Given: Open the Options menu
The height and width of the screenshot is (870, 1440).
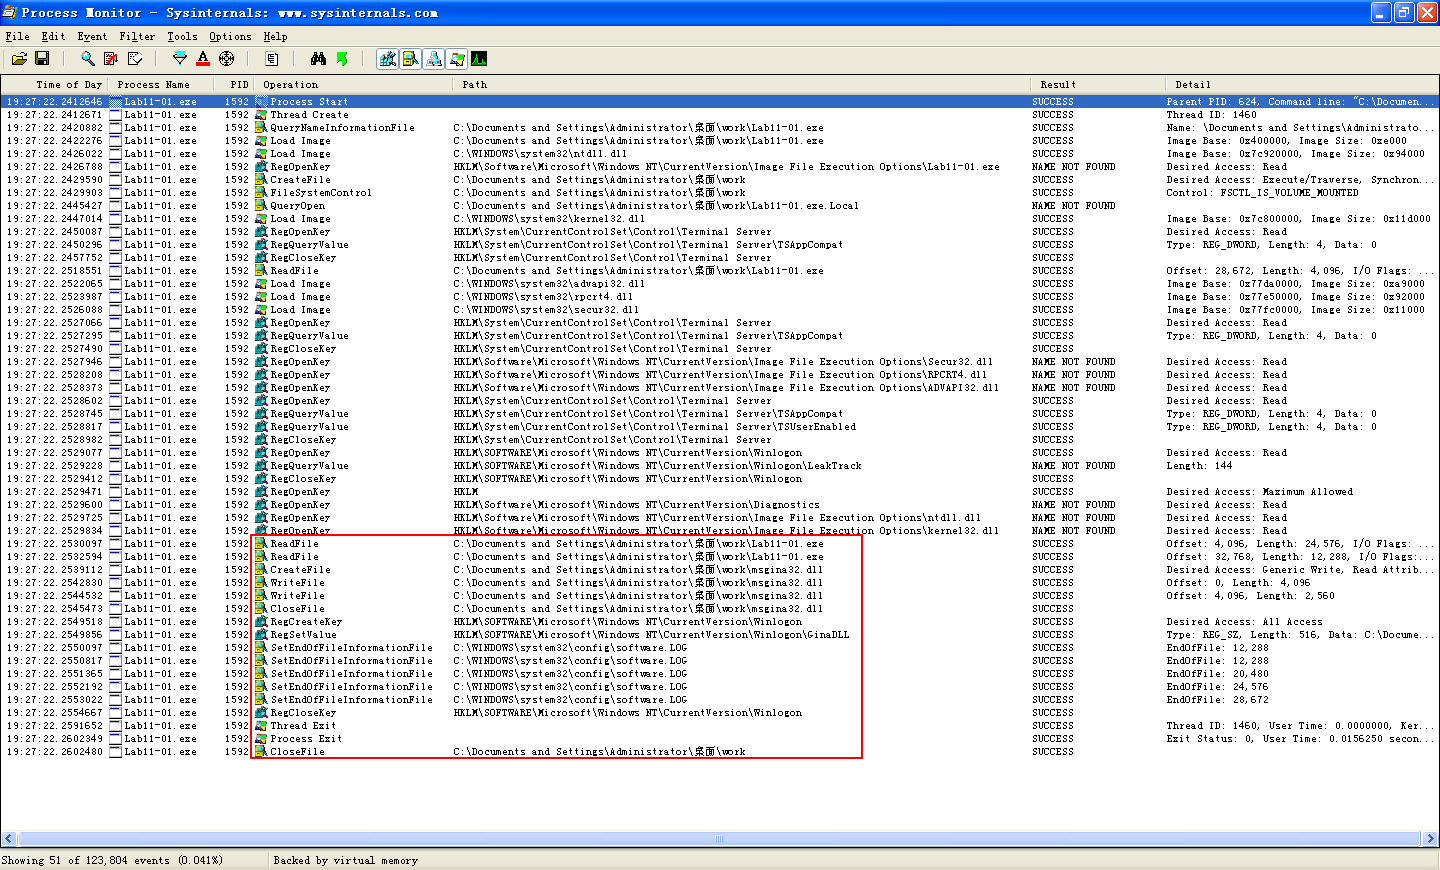Looking at the screenshot, I should [x=230, y=36].
